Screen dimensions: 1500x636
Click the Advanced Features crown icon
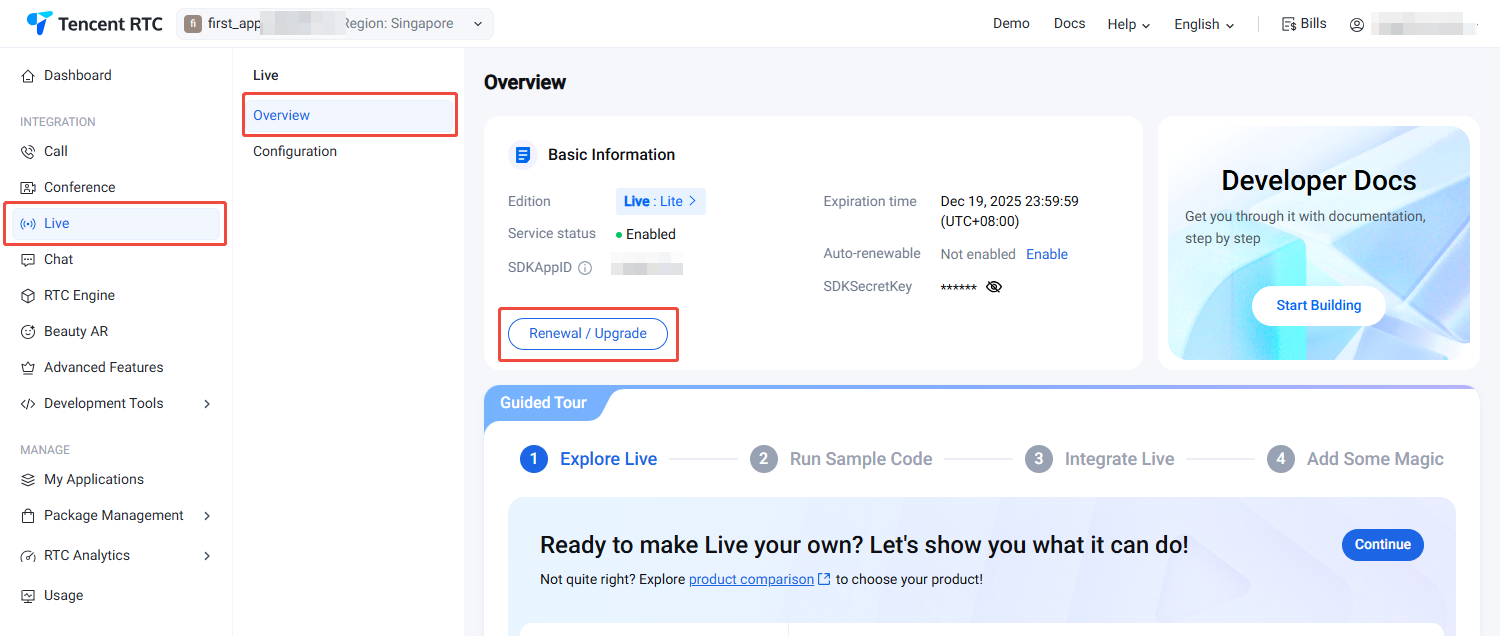pos(28,367)
